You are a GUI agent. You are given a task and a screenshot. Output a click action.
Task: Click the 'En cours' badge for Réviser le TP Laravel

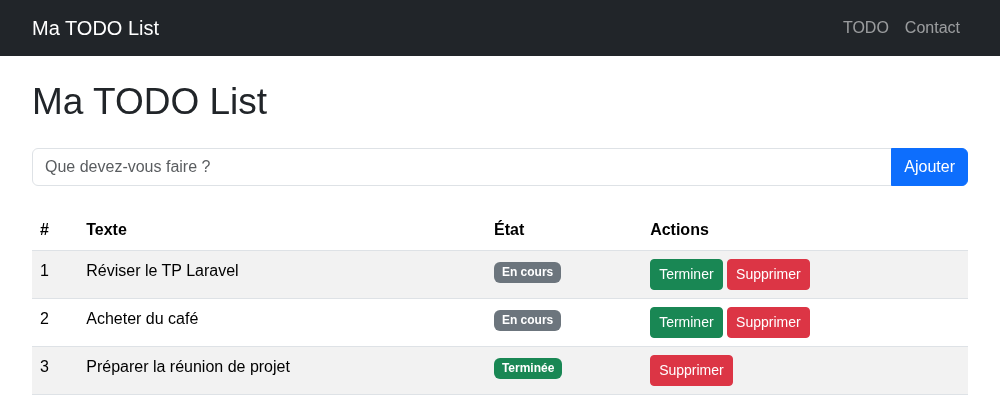pos(527,272)
